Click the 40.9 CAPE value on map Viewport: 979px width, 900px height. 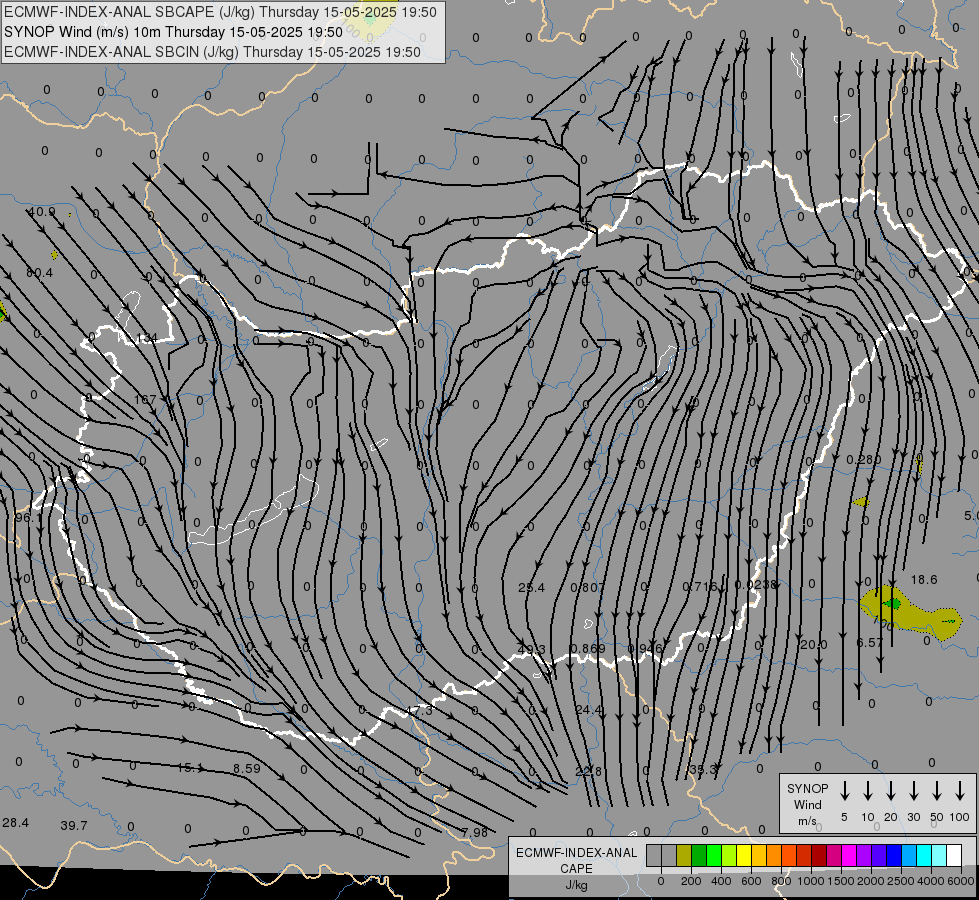click(41, 212)
